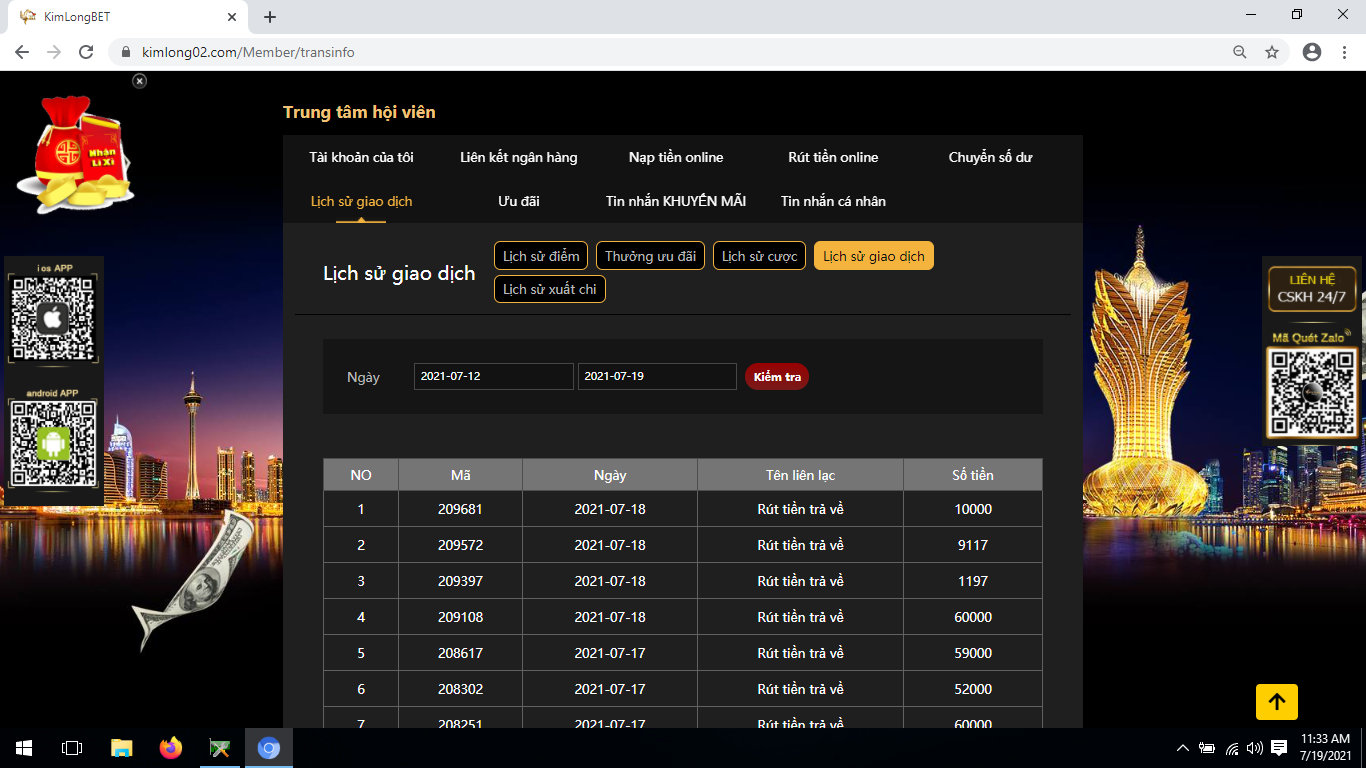Go to Nạp tiền online tab
This screenshot has width=1366, height=768.
676,157
